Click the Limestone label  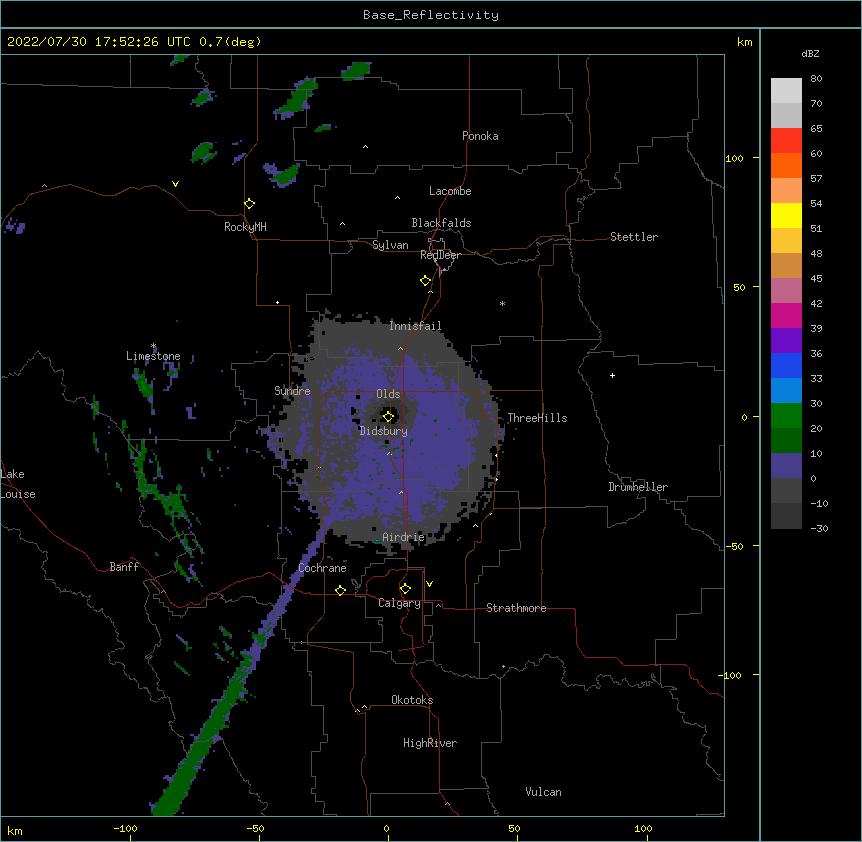pos(153,356)
